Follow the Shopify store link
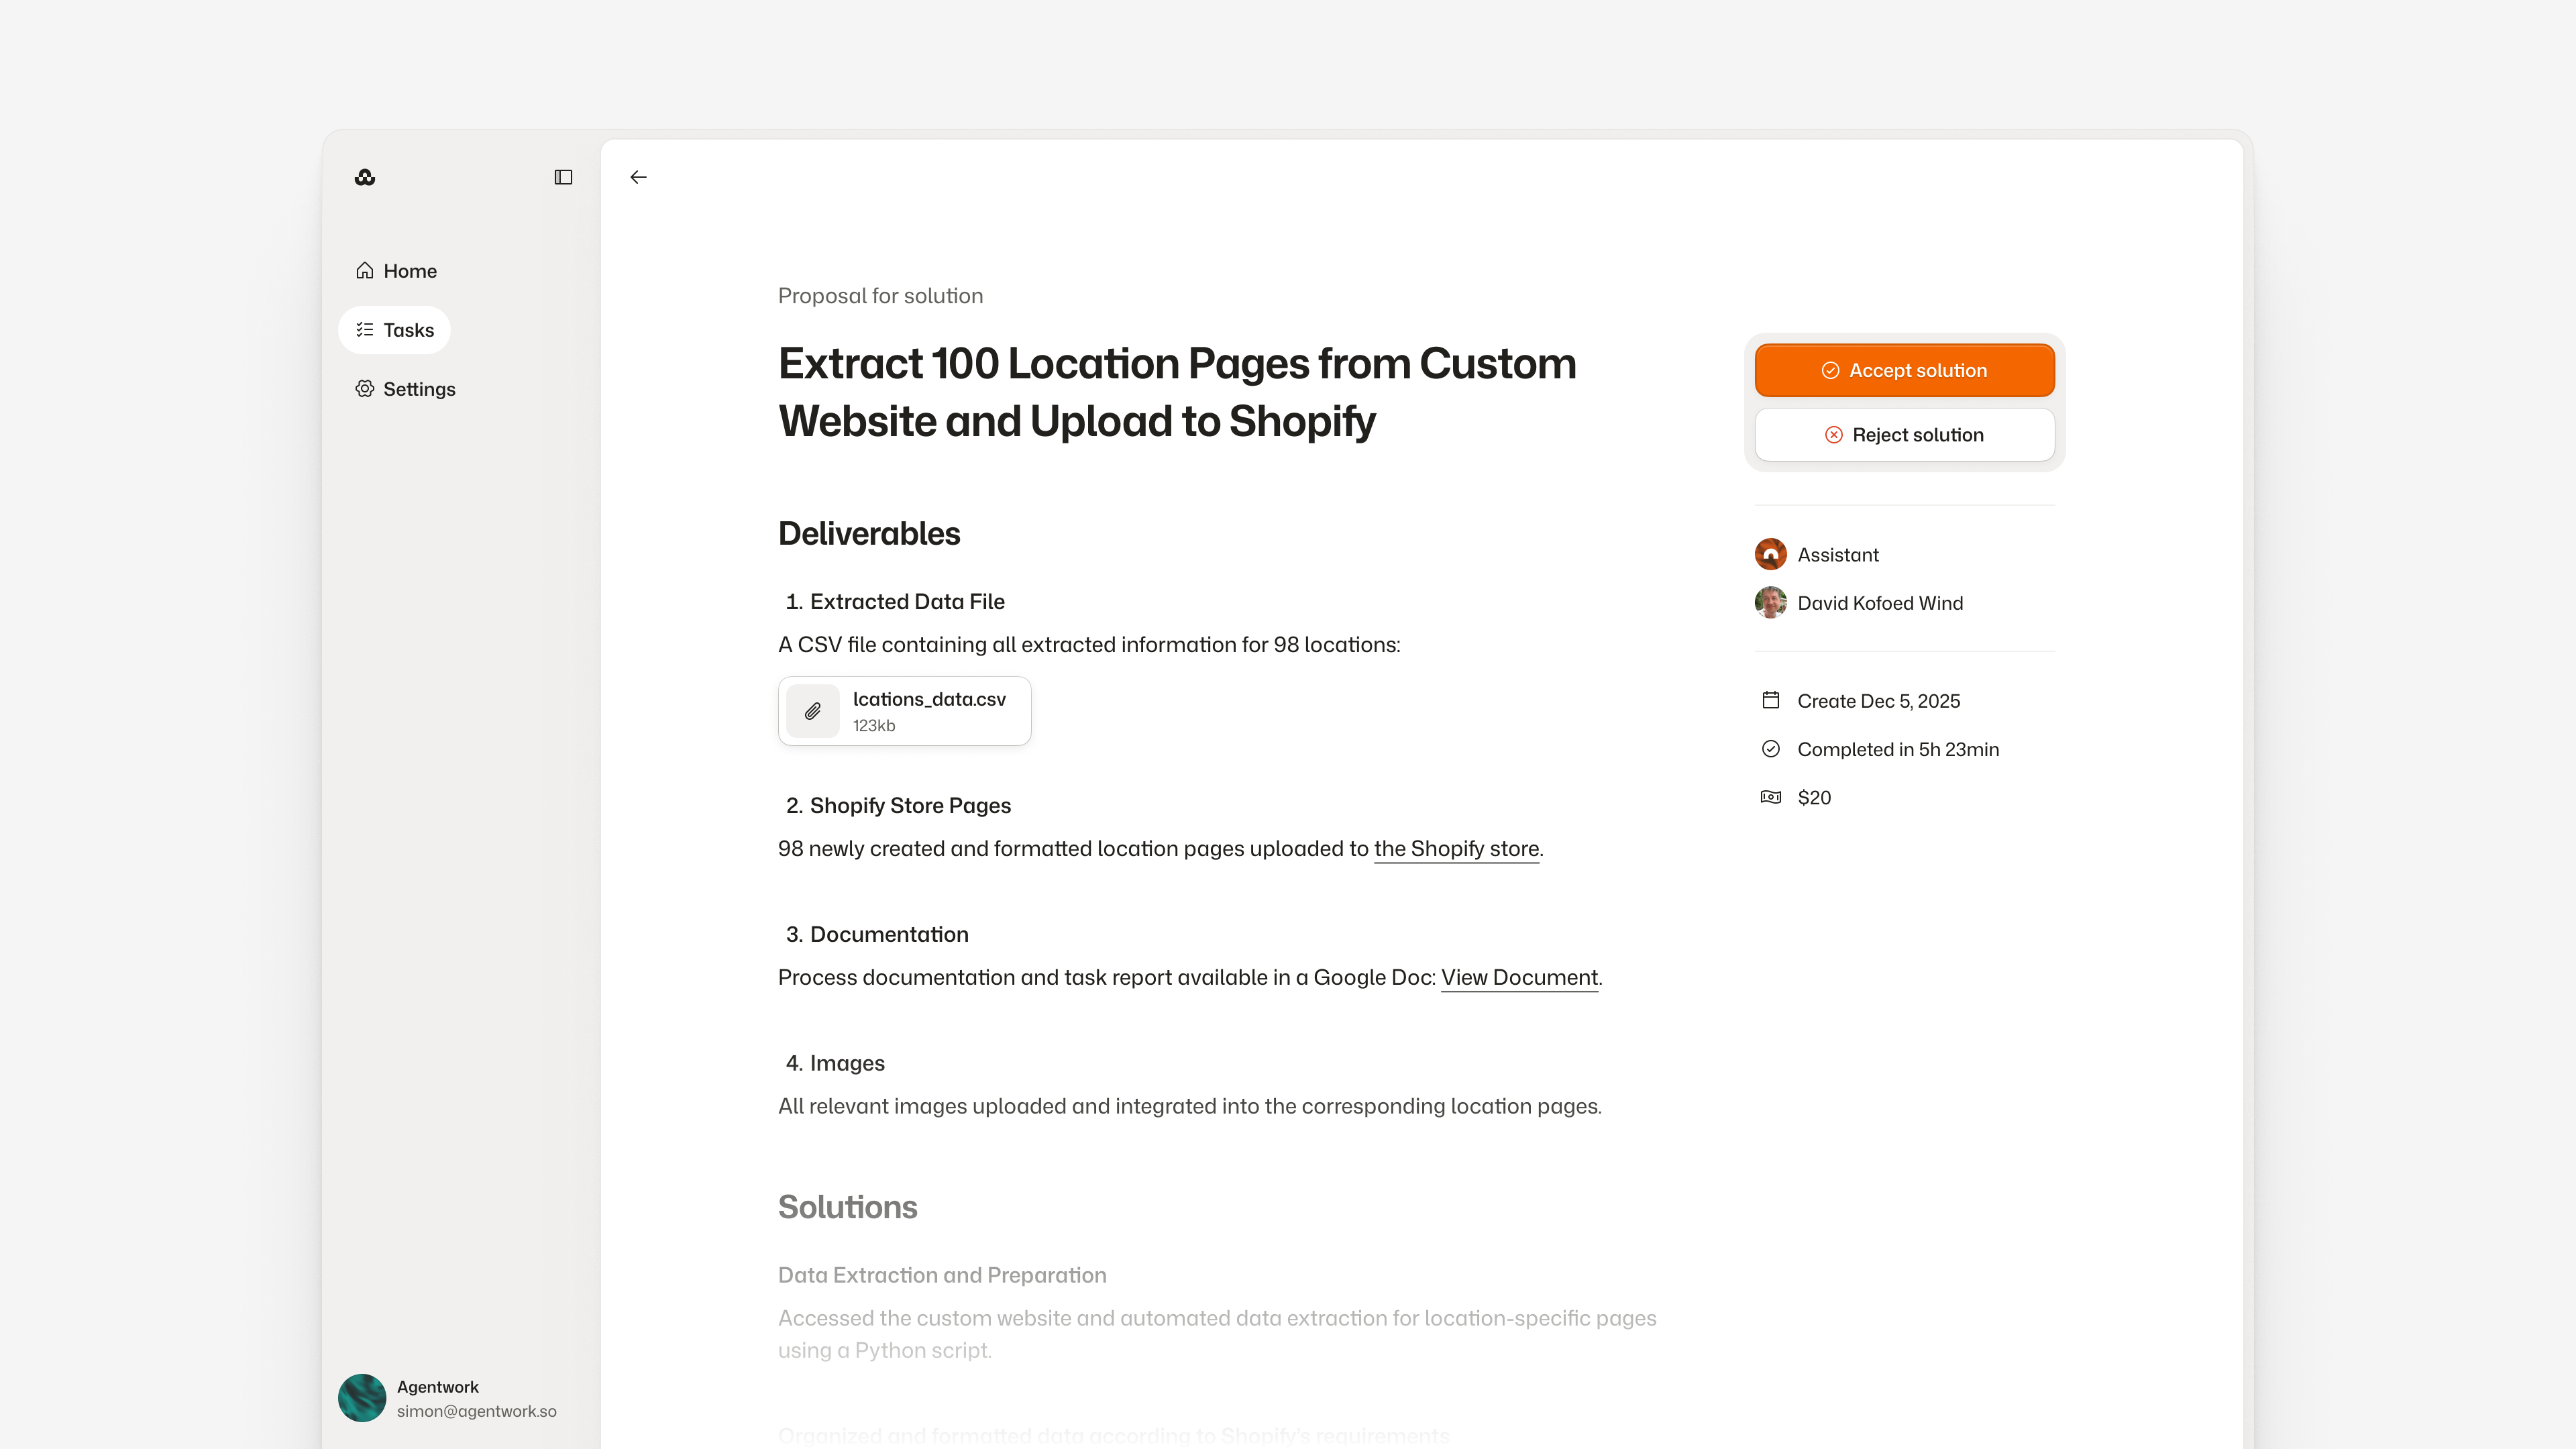The image size is (2576, 1449). [1456, 849]
